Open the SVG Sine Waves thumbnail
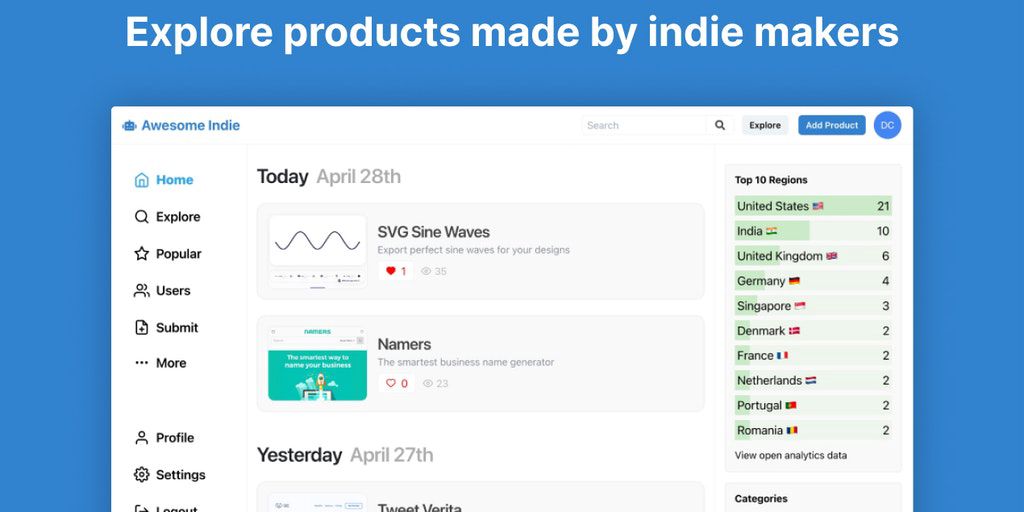Viewport: 1024px width, 512px height. [317, 251]
